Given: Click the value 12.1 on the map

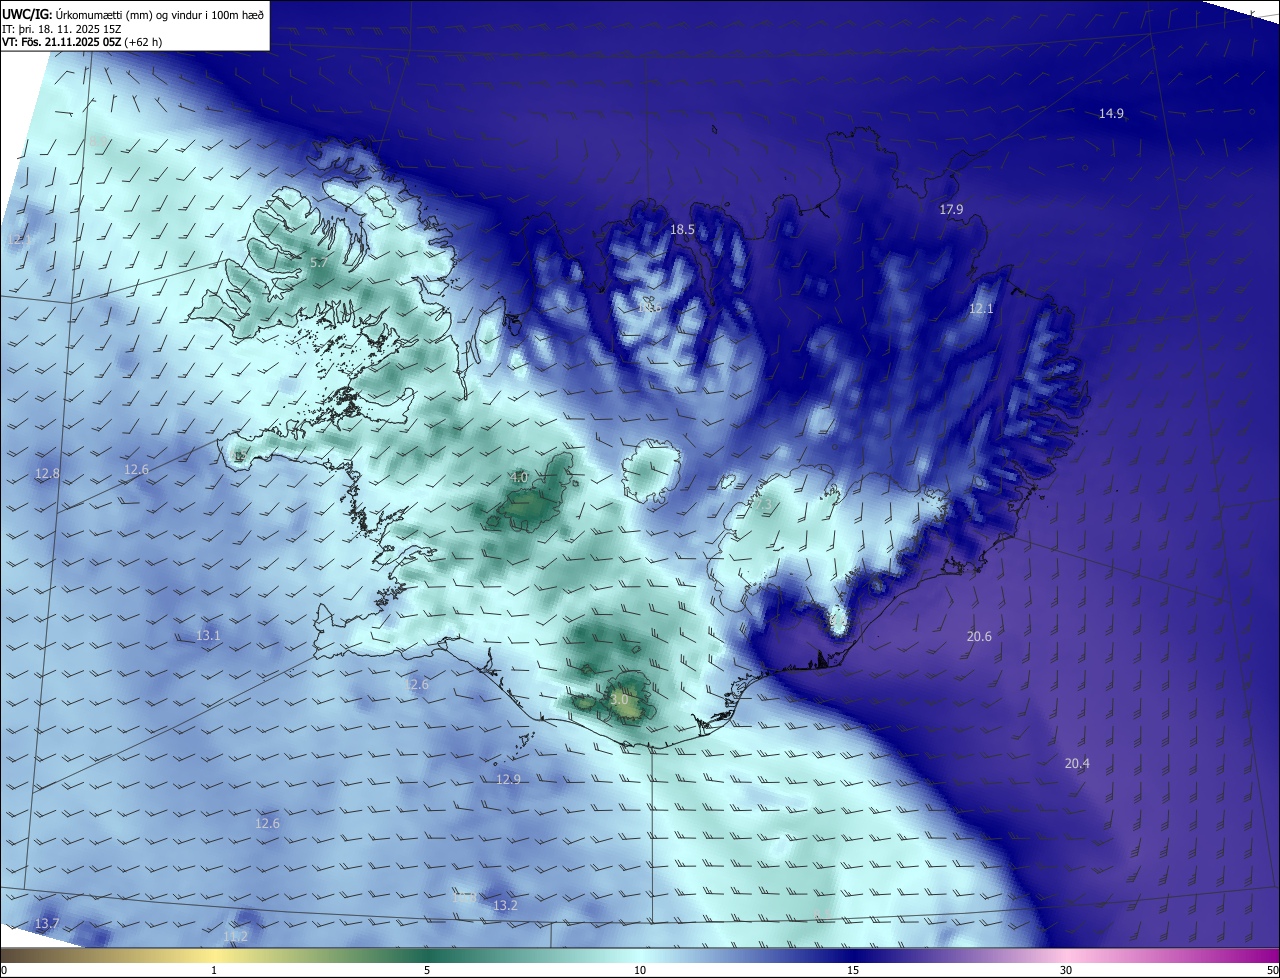Looking at the screenshot, I should tap(981, 309).
